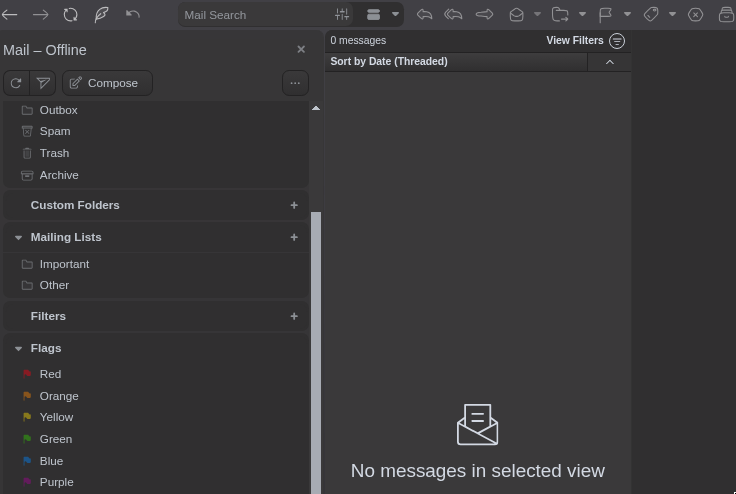736x494 pixels.
Task: Select the Yellow flag
Action: [156, 417]
